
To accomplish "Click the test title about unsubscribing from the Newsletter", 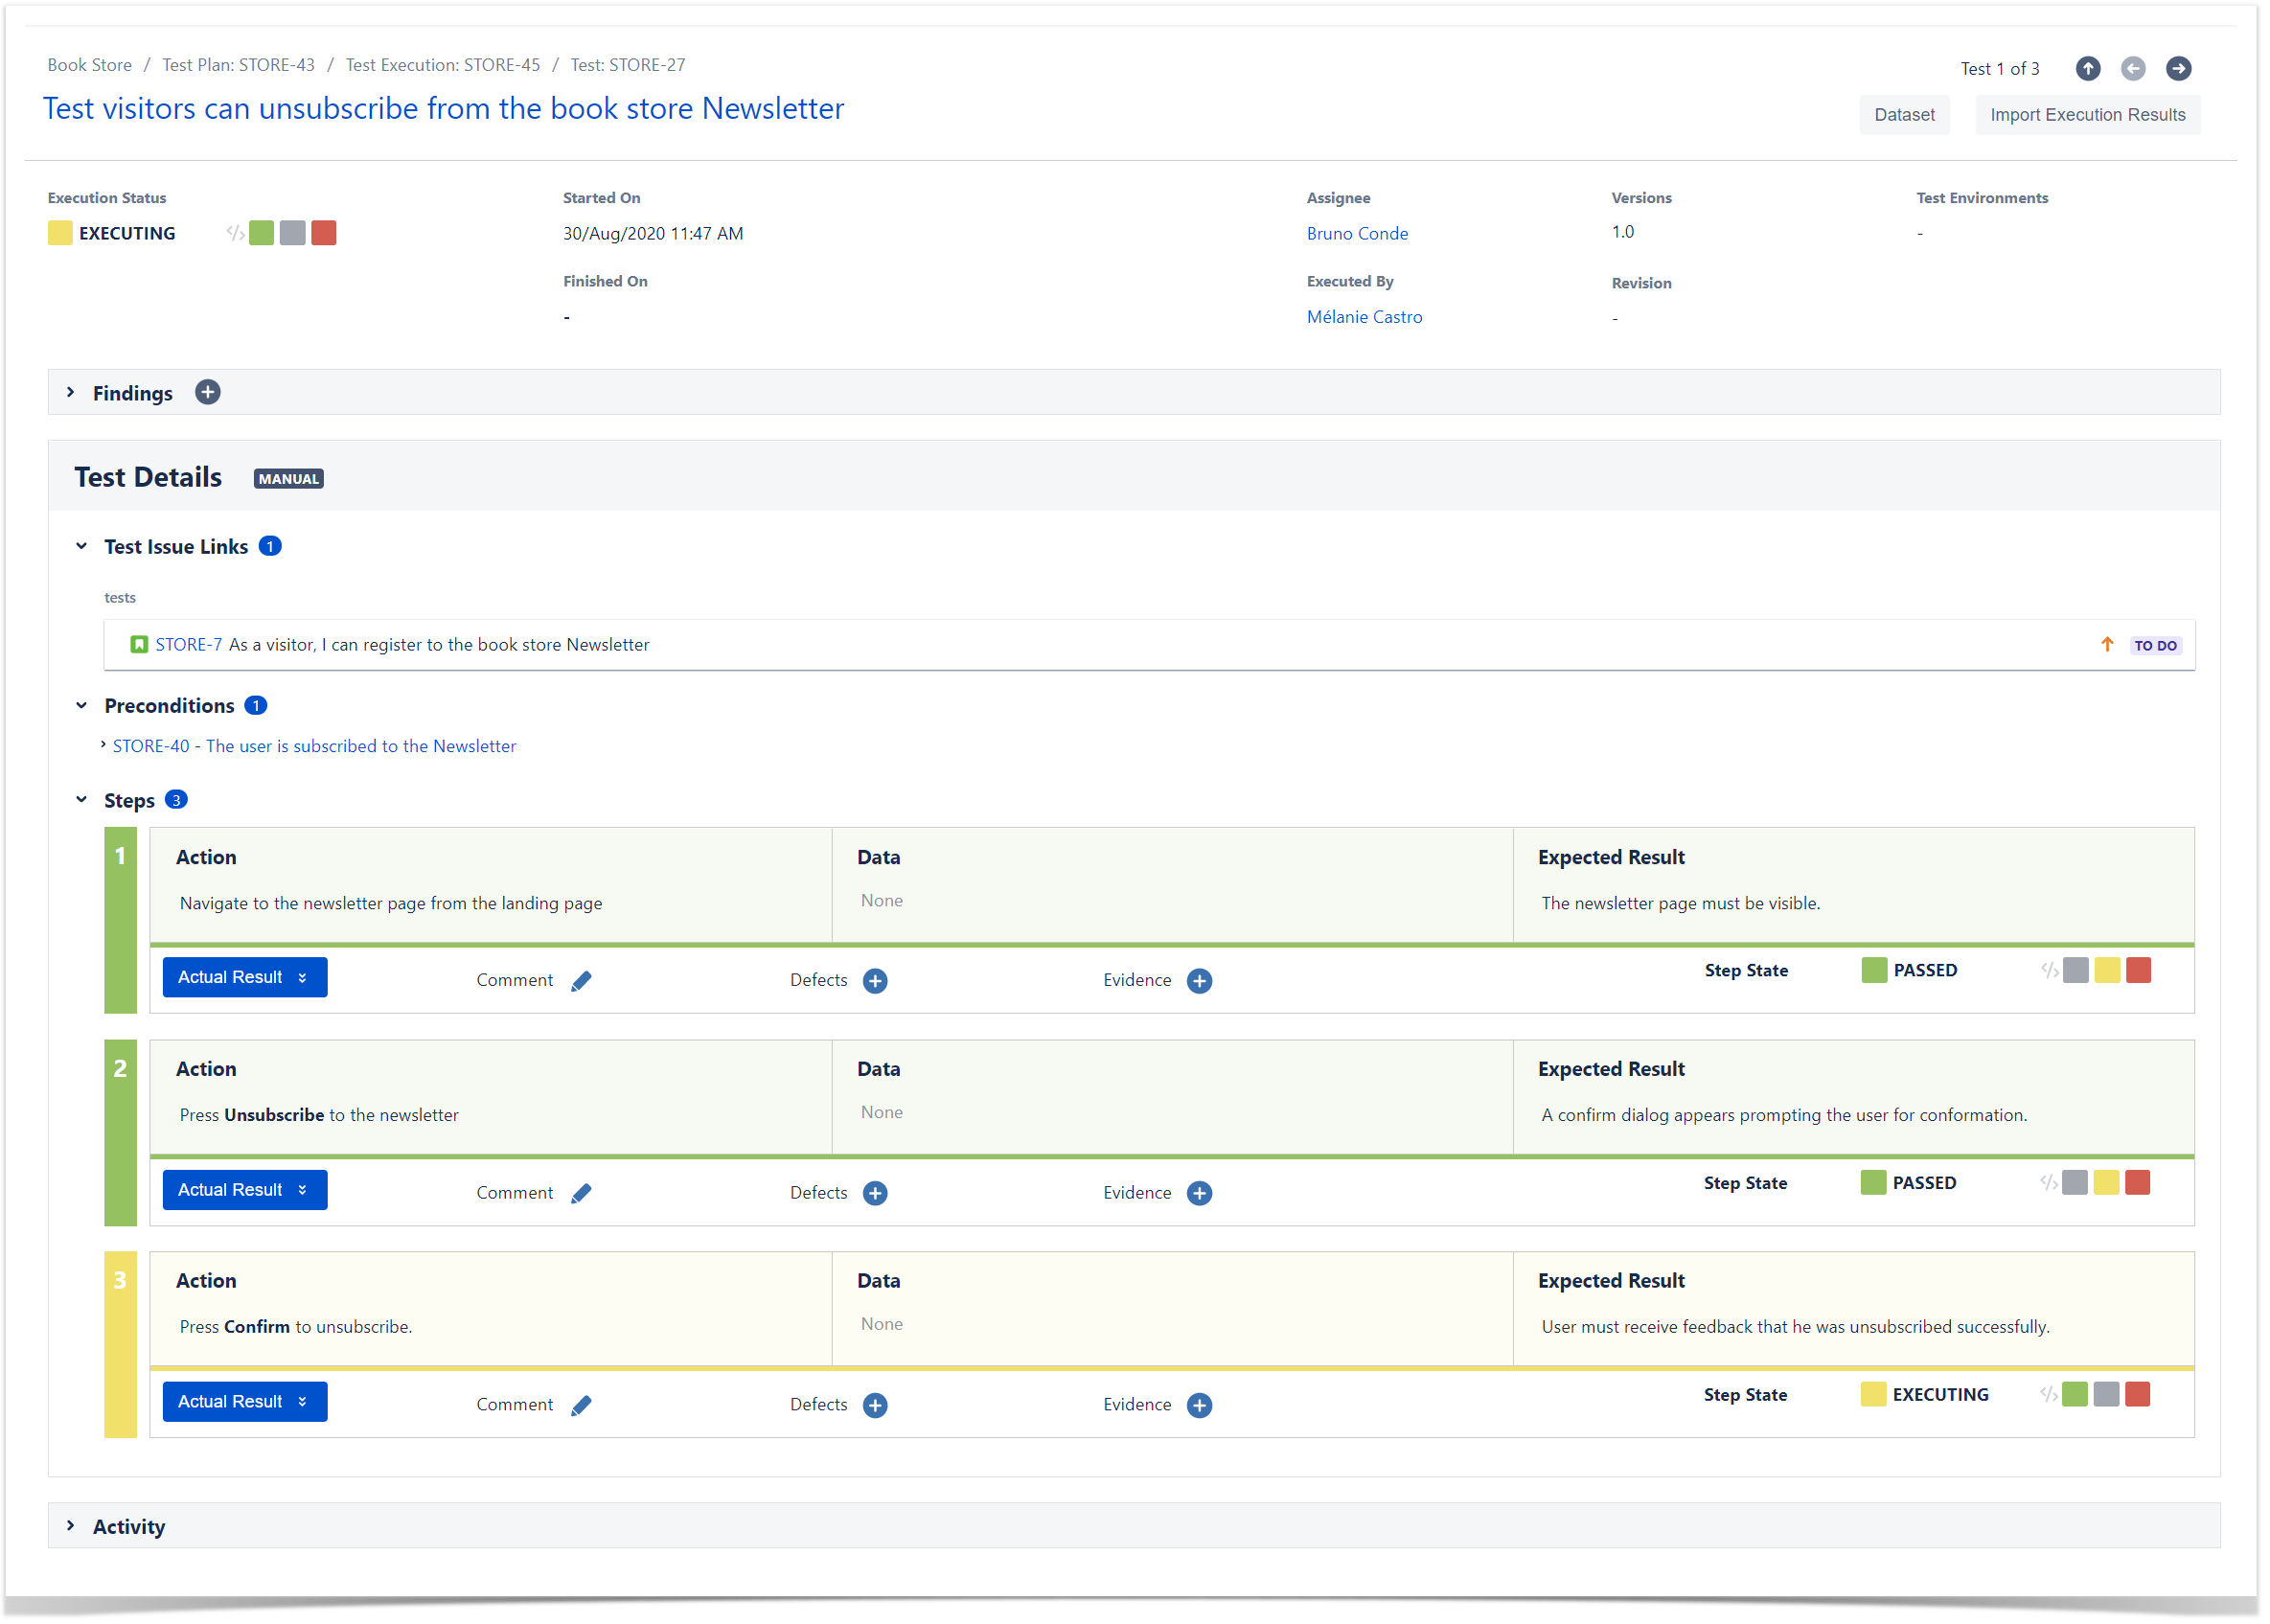I will 443,108.
